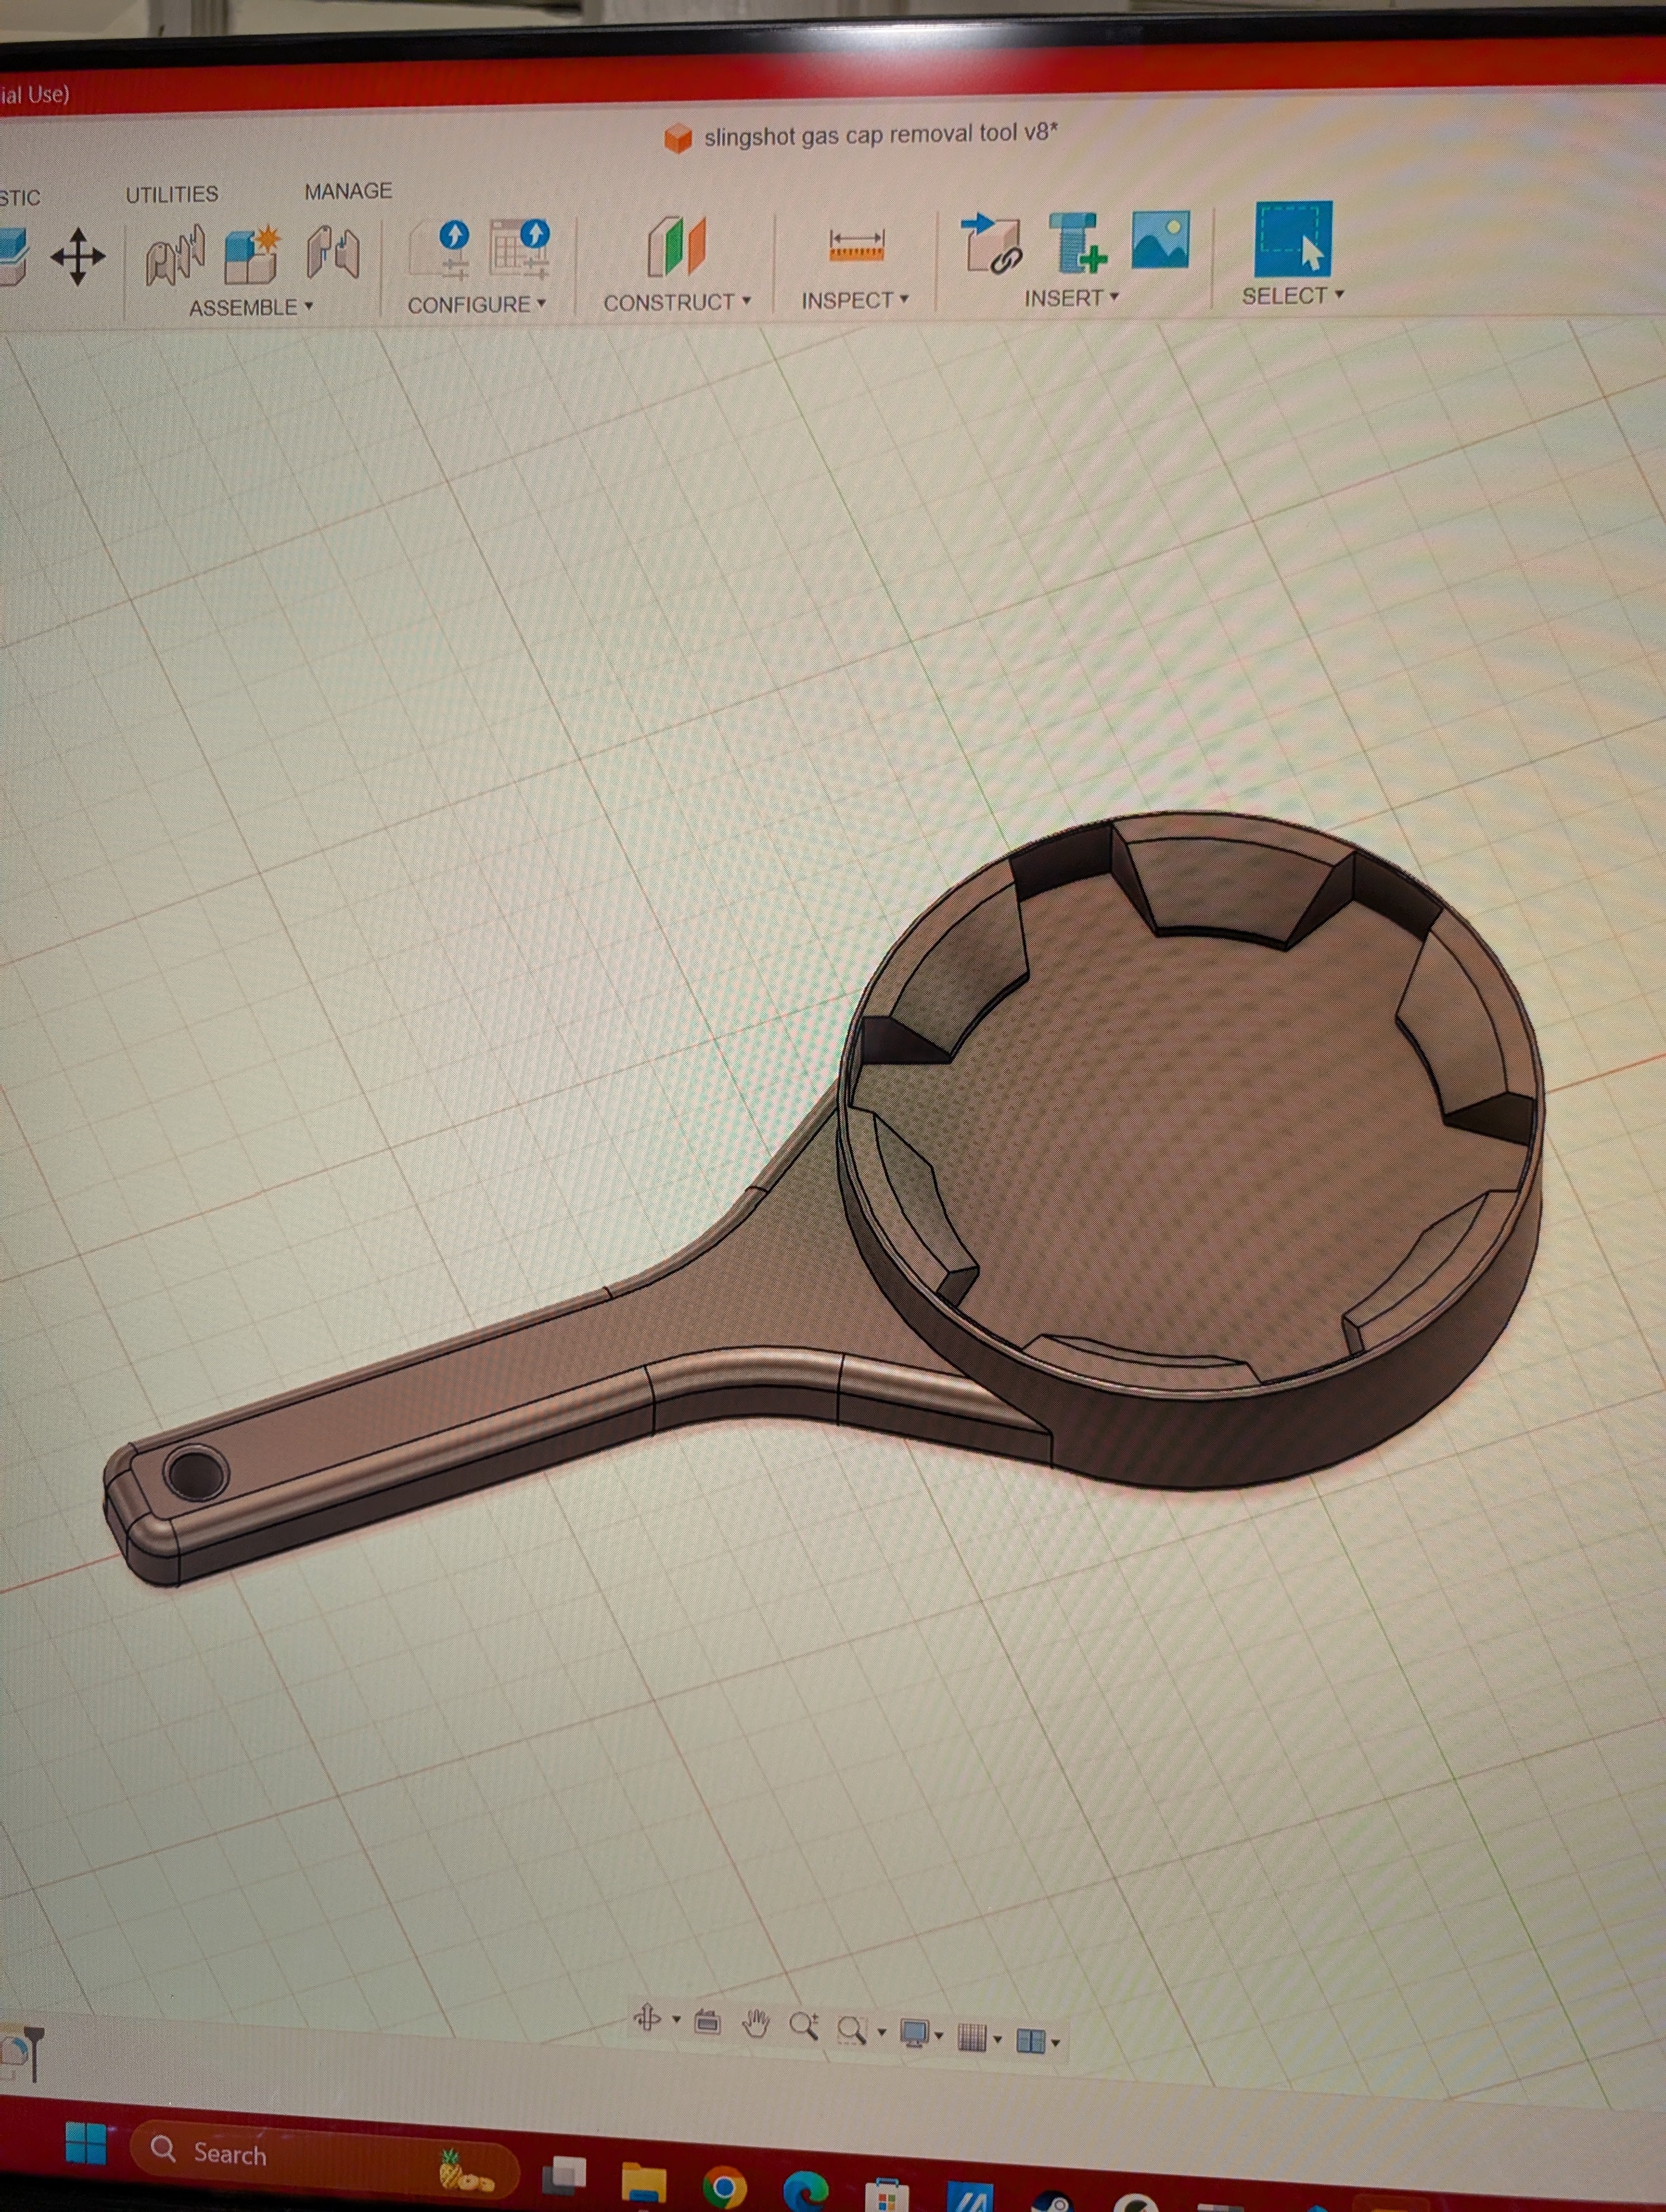This screenshot has width=1666, height=2212.
Task: Click the configuration table icon
Action: [x=520, y=248]
